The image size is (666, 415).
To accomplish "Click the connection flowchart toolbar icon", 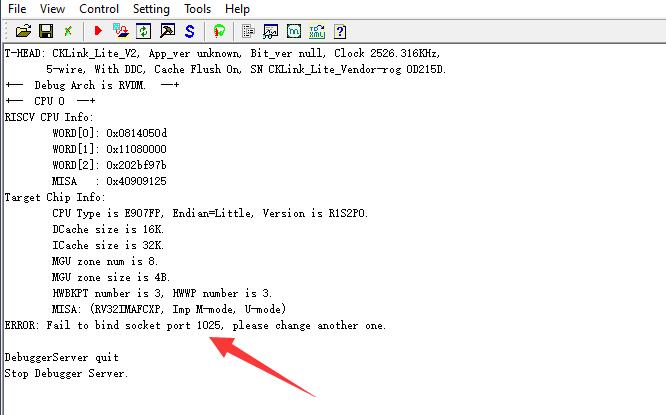I will pyautogui.click(x=121, y=31).
